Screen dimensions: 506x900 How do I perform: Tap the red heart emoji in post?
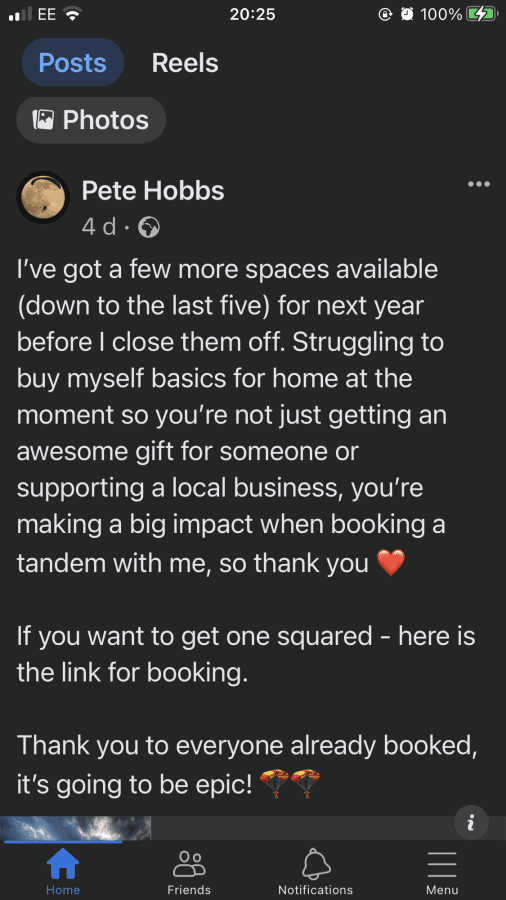click(x=391, y=562)
